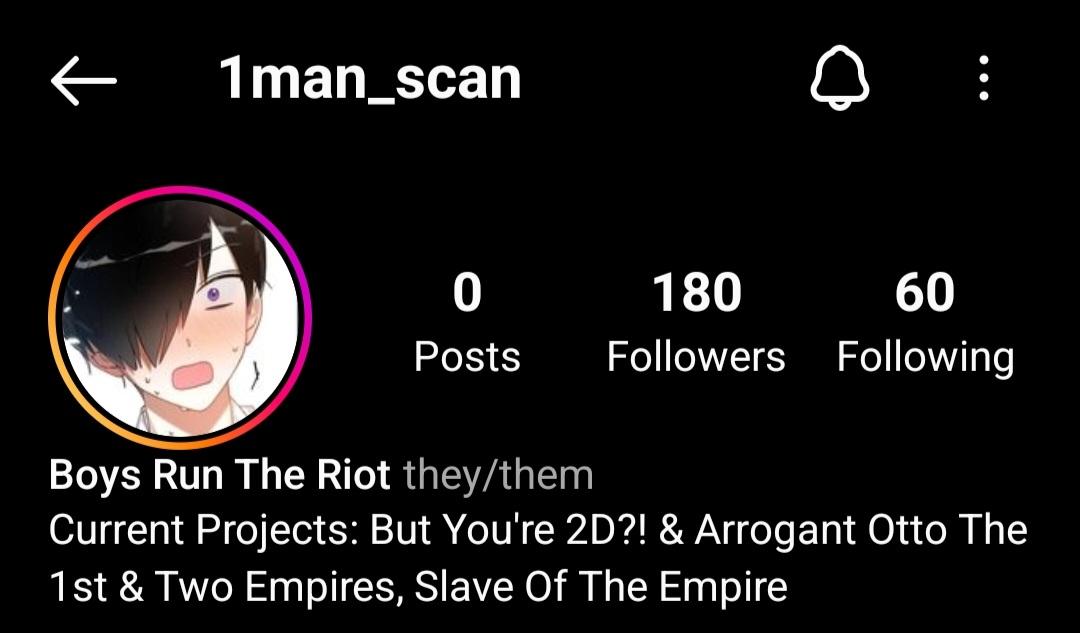The width and height of the screenshot is (1080, 633).
Task: Tap the they/them pronouns text
Action: (x=498, y=475)
